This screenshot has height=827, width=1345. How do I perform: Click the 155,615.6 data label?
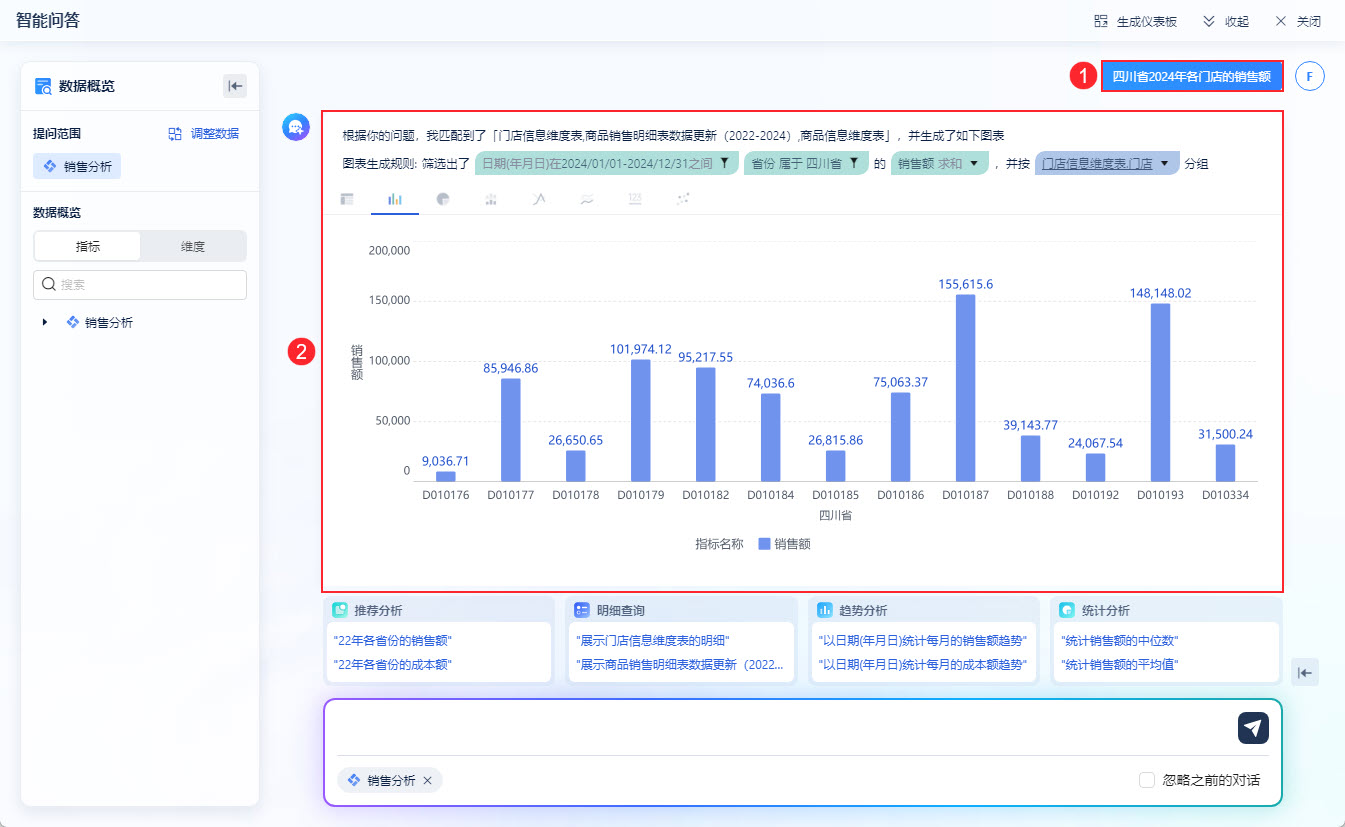pyautogui.click(x=966, y=284)
